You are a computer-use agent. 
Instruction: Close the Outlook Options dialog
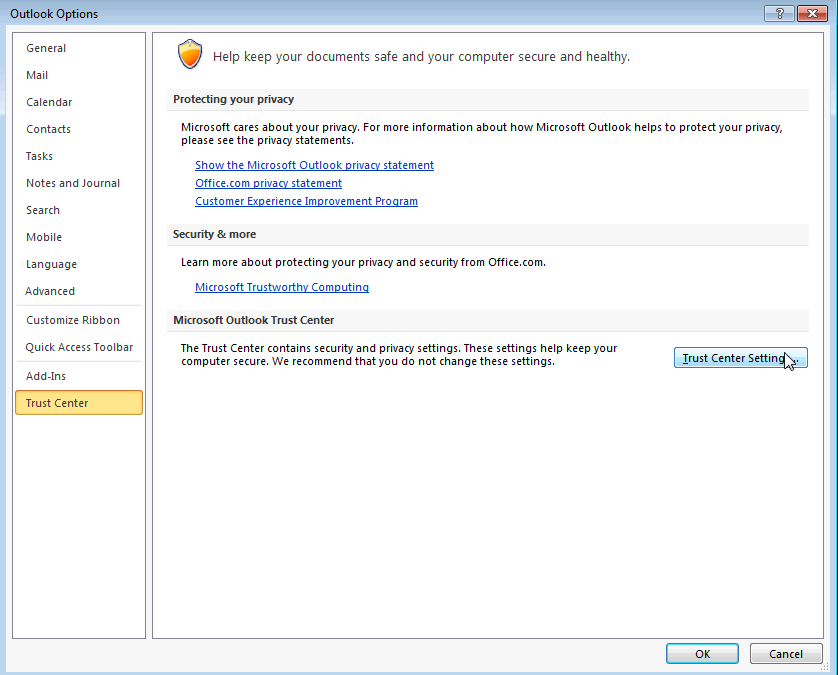(x=812, y=13)
